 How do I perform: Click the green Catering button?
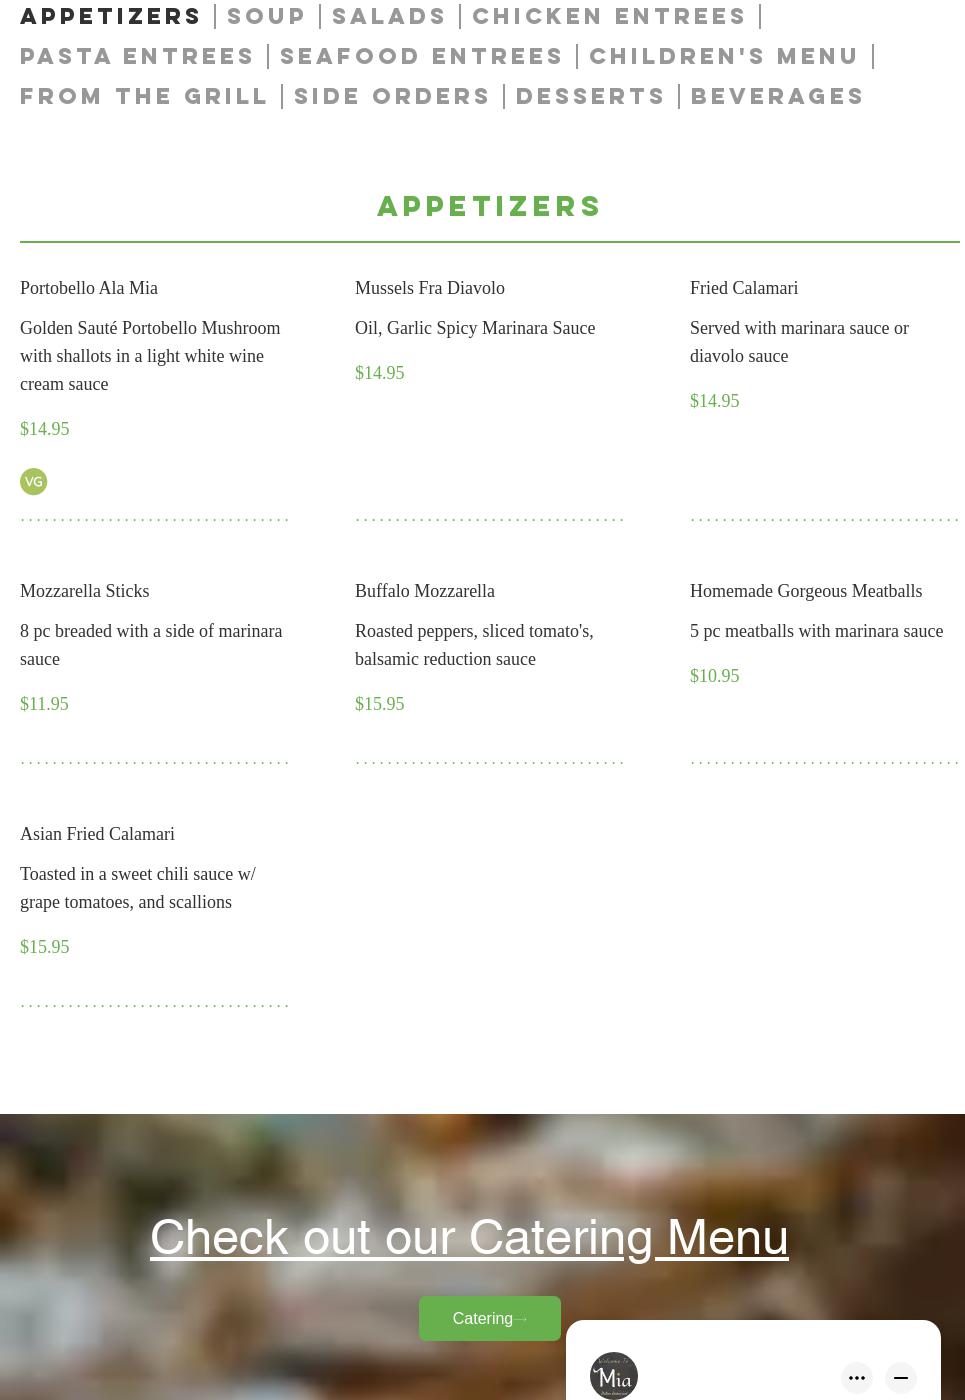(489, 1318)
